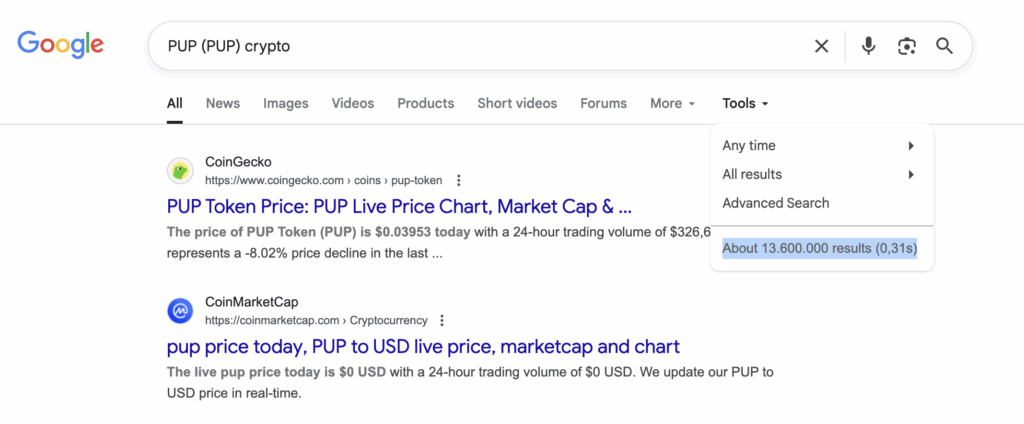Open the CoinGecko result options menu
The width and height of the screenshot is (1024, 424).
[x=459, y=181]
